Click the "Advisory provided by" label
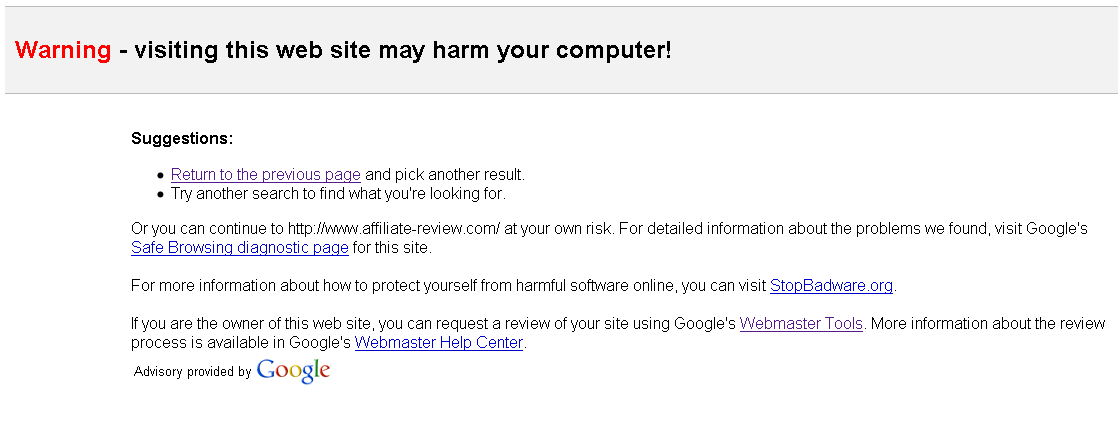 192,372
